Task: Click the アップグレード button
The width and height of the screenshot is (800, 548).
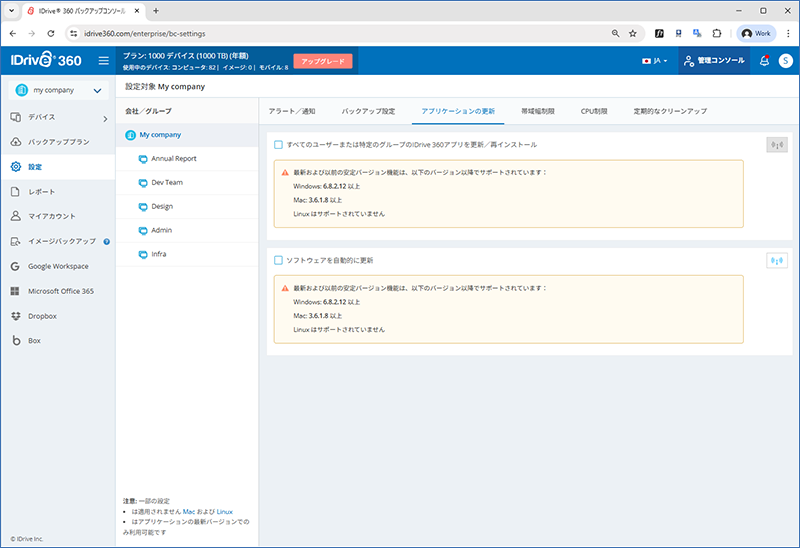Action: point(323,61)
